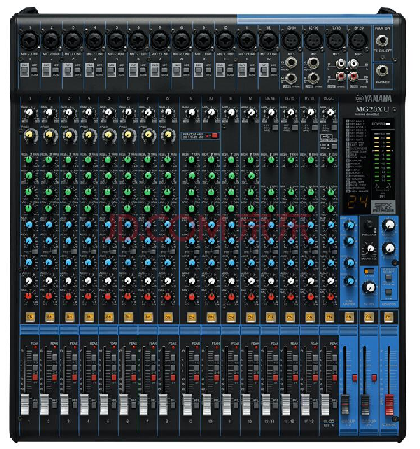Click the channel 1 white fader cap
This screenshot has height=449, width=420.
(x=25, y=404)
